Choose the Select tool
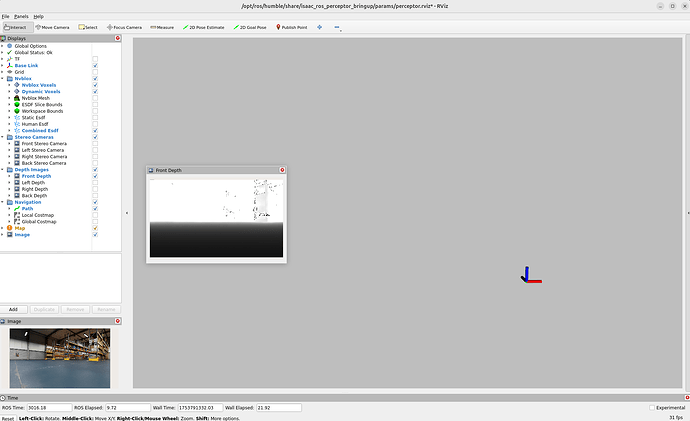 (x=88, y=27)
